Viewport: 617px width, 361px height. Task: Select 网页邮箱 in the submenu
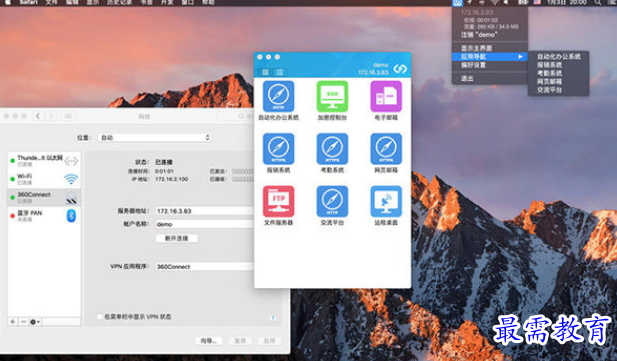[x=549, y=81]
